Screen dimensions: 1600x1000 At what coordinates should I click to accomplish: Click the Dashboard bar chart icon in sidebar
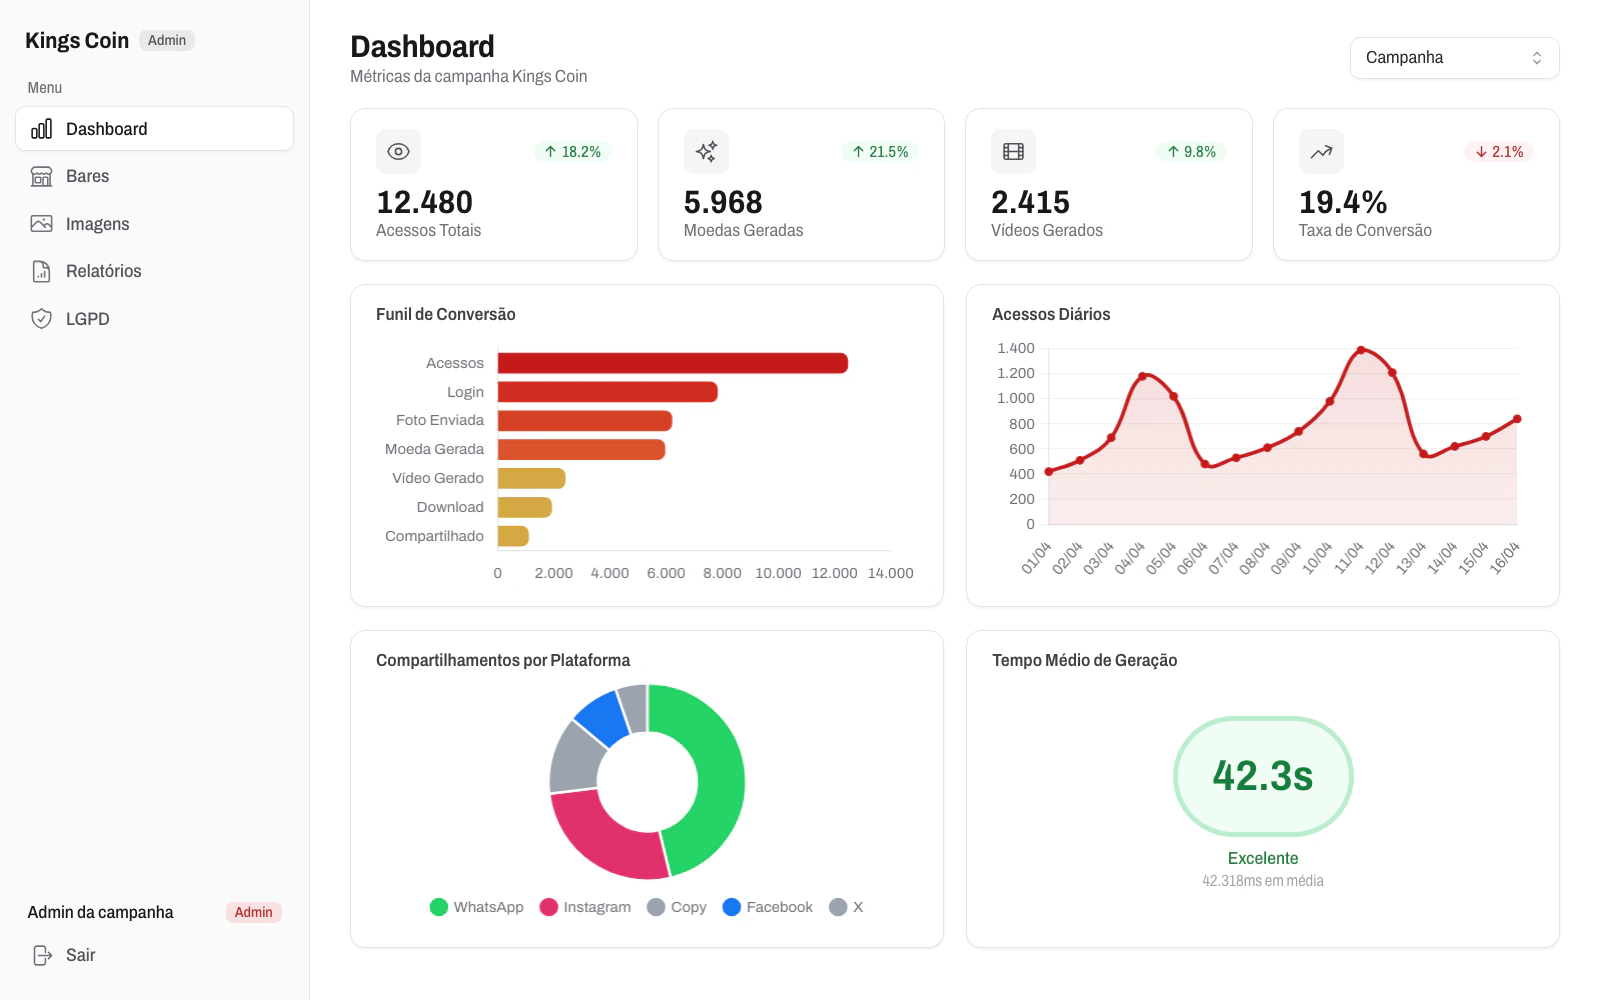(x=41, y=129)
